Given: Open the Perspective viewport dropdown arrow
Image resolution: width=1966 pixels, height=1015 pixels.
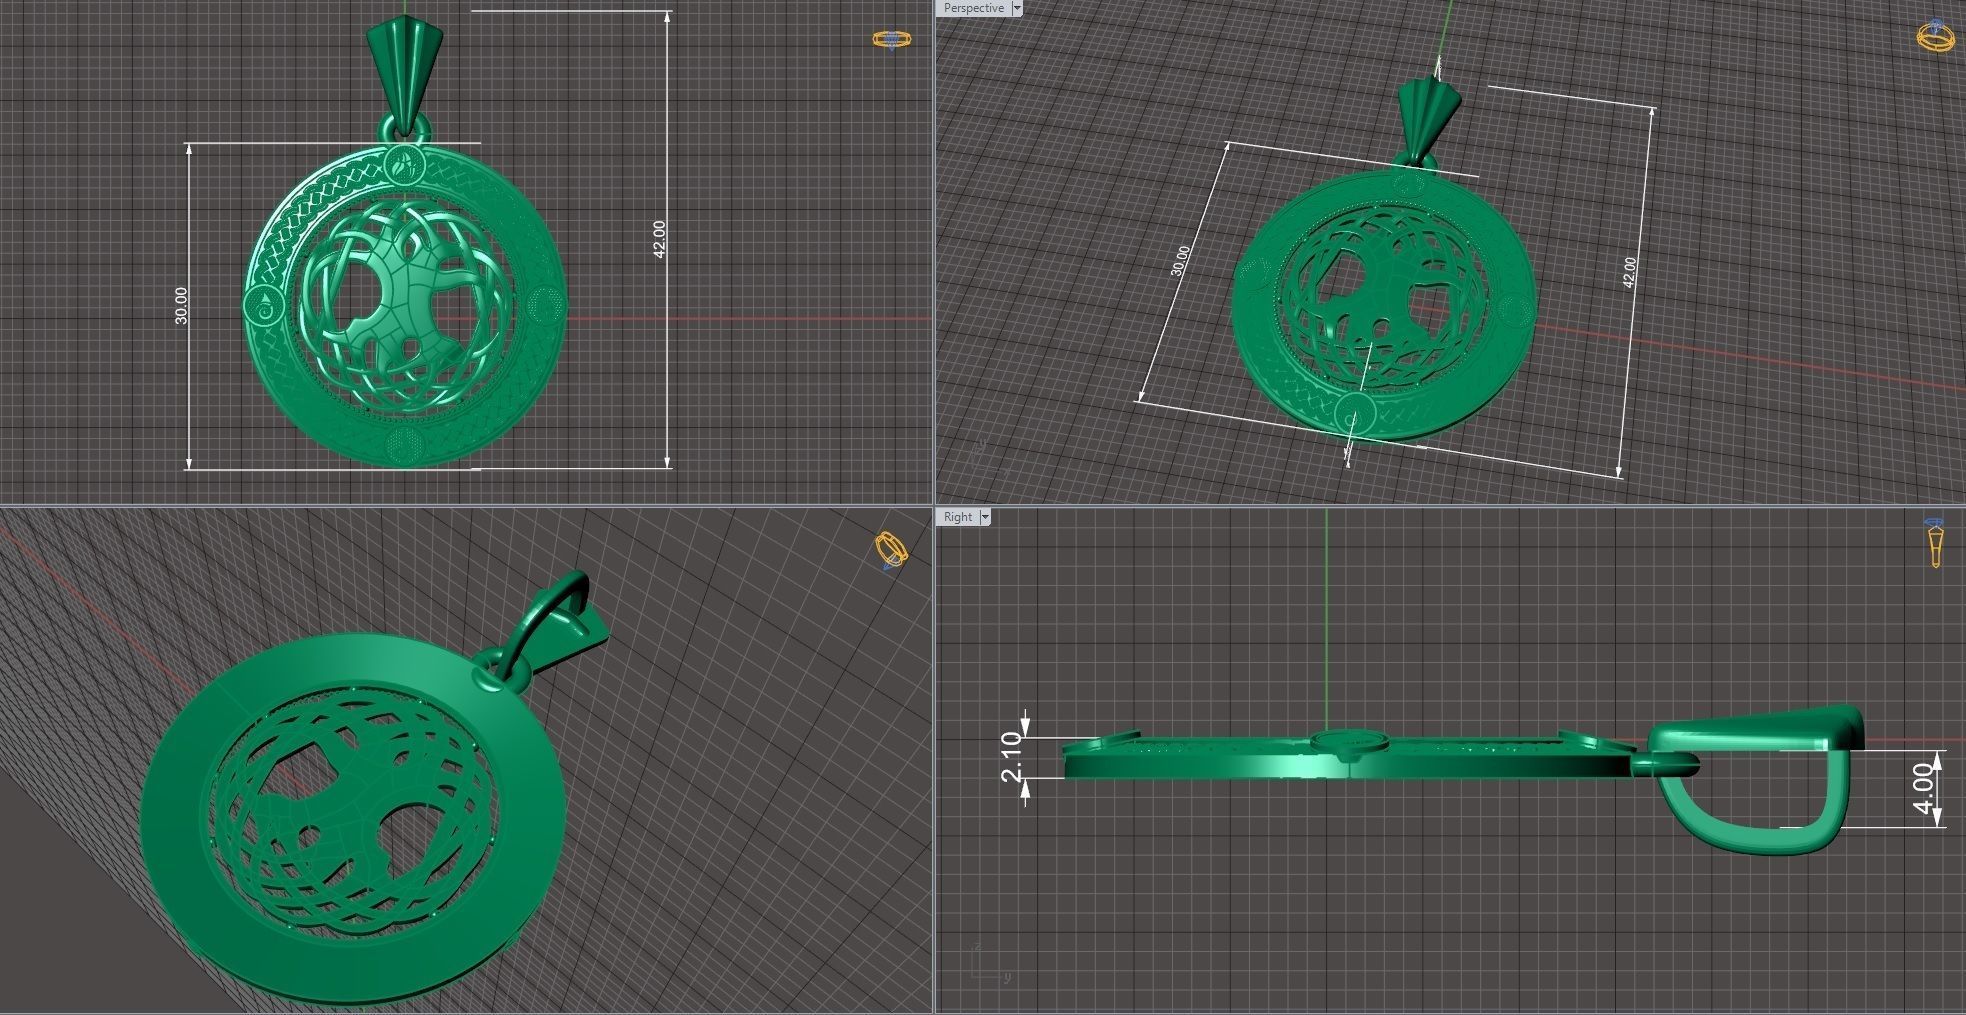Looking at the screenshot, I should coord(1017,8).
